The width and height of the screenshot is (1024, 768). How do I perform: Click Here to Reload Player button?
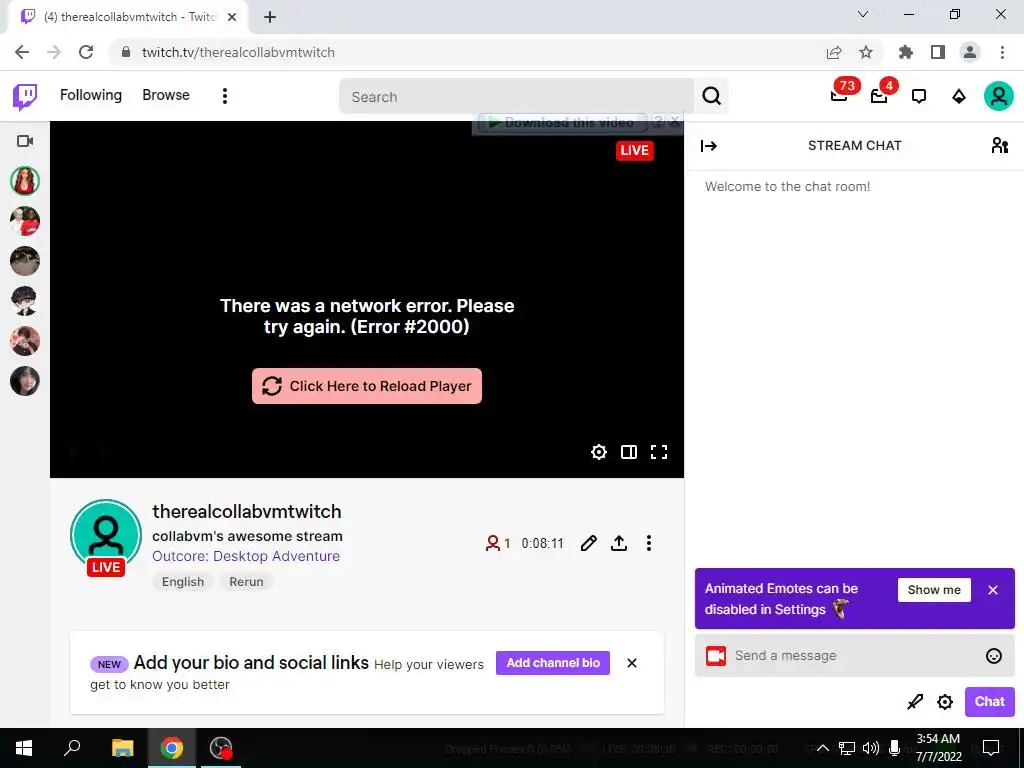(367, 386)
